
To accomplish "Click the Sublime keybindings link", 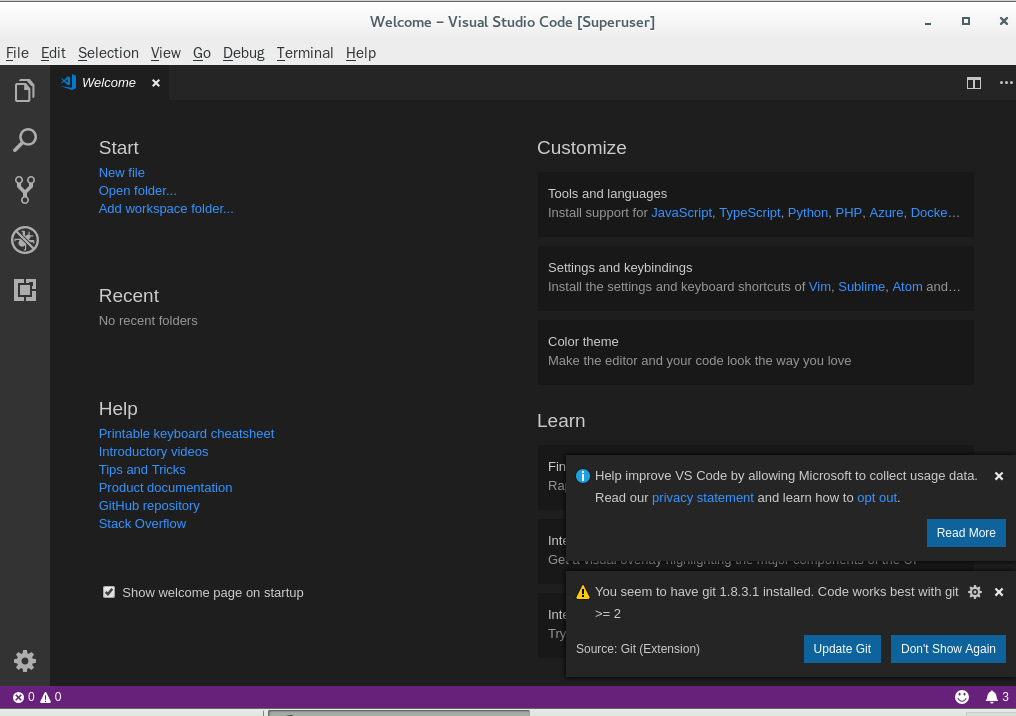I will point(861,287).
